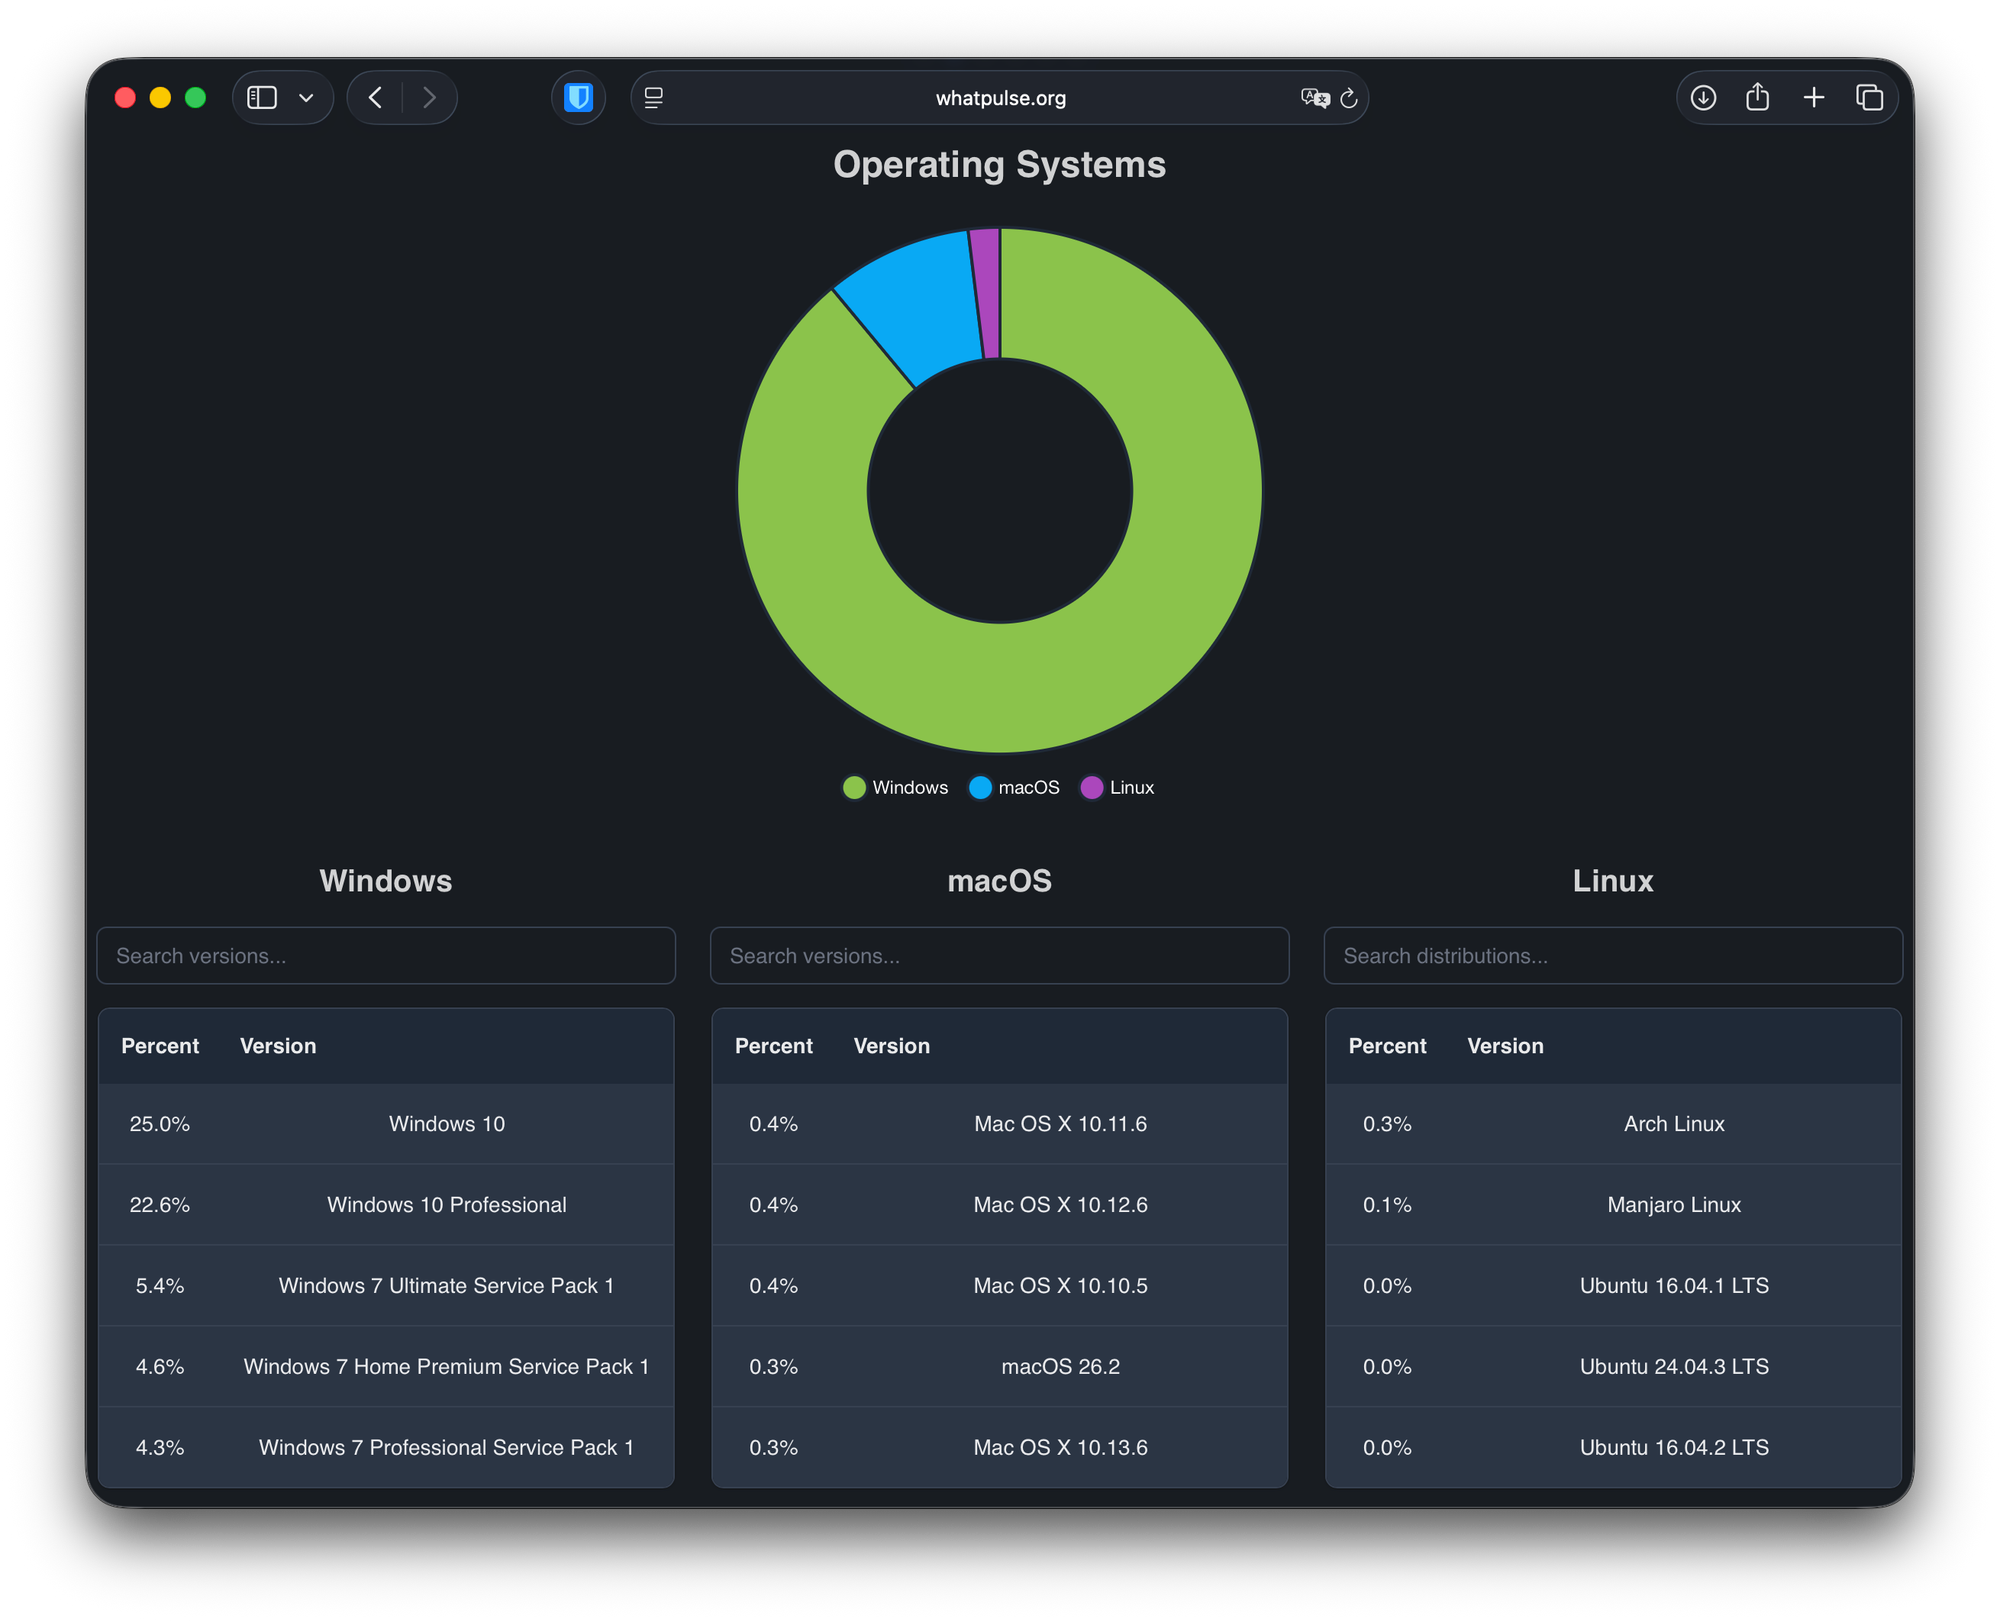Show downloads in toolbar
This screenshot has height=1621, width=2000.
[x=1703, y=98]
